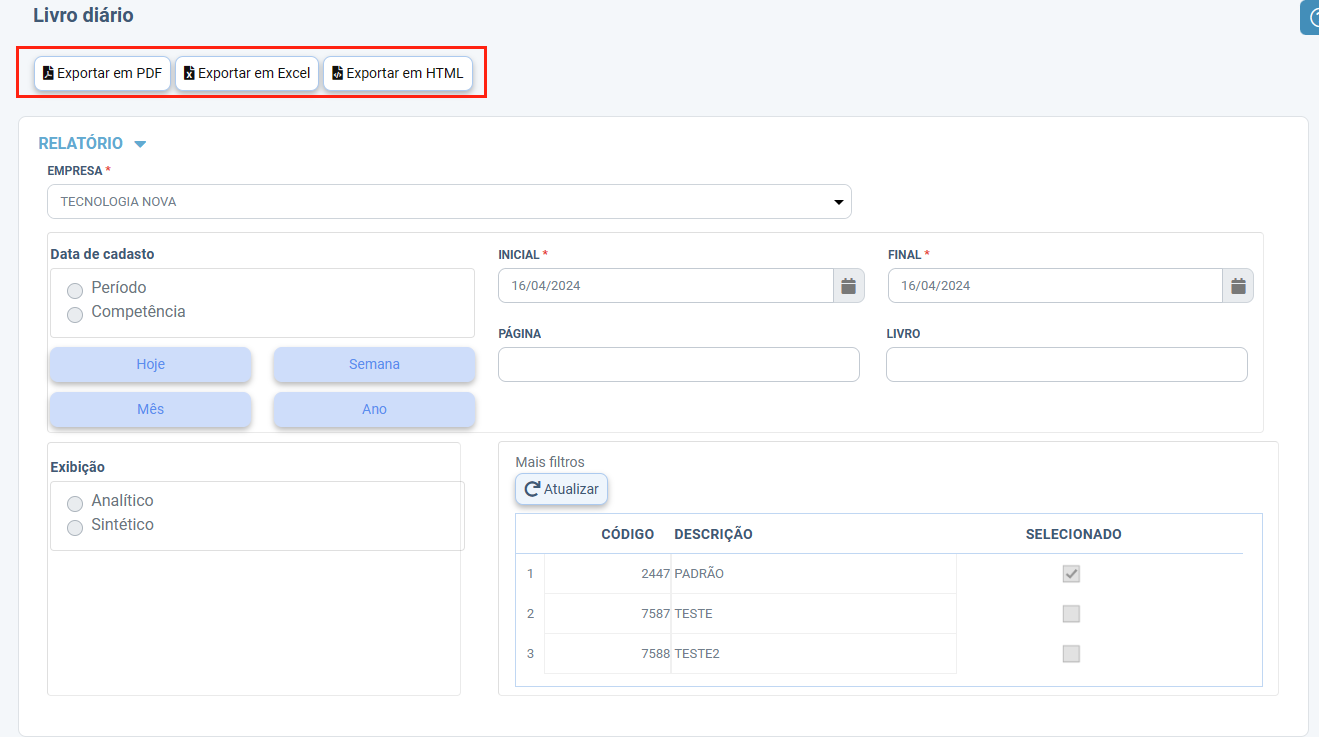Screen dimensions: 1319x737
Task: Click the Atualizar refresh button
Action: (561, 489)
